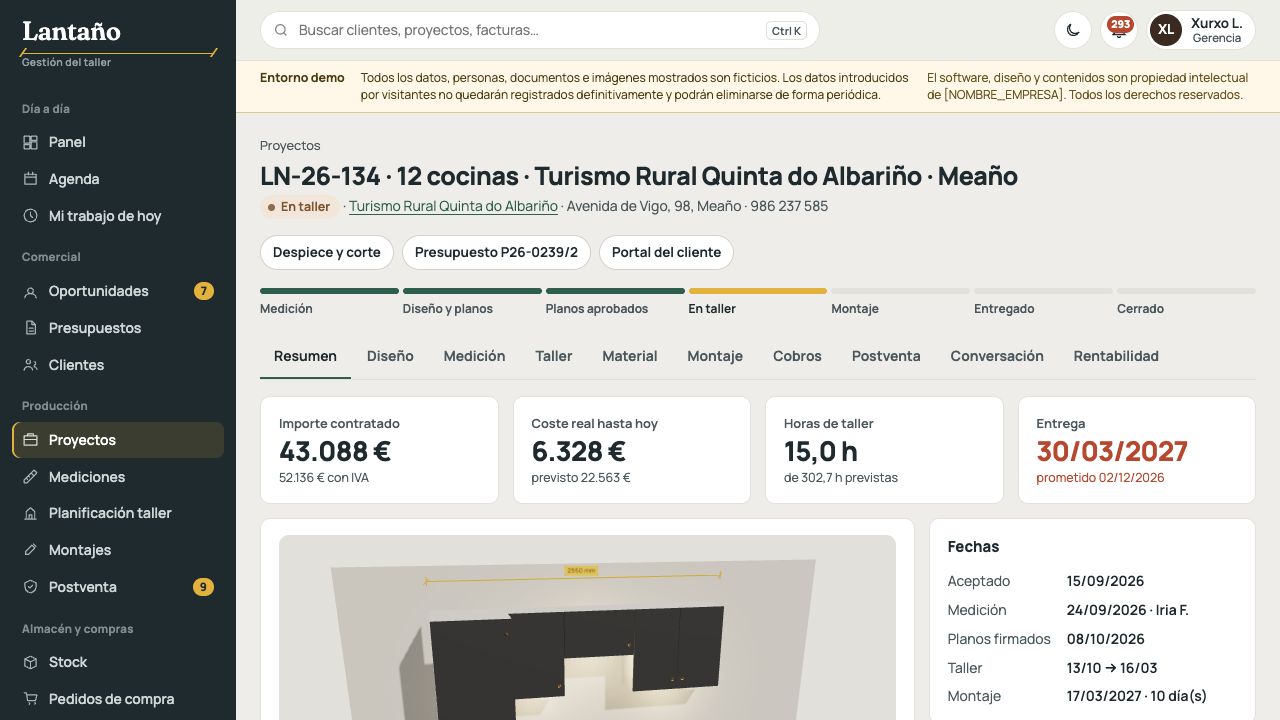The height and width of the screenshot is (720, 1280).
Task: Click Despiece y corte button
Action: (x=327, y=252)
